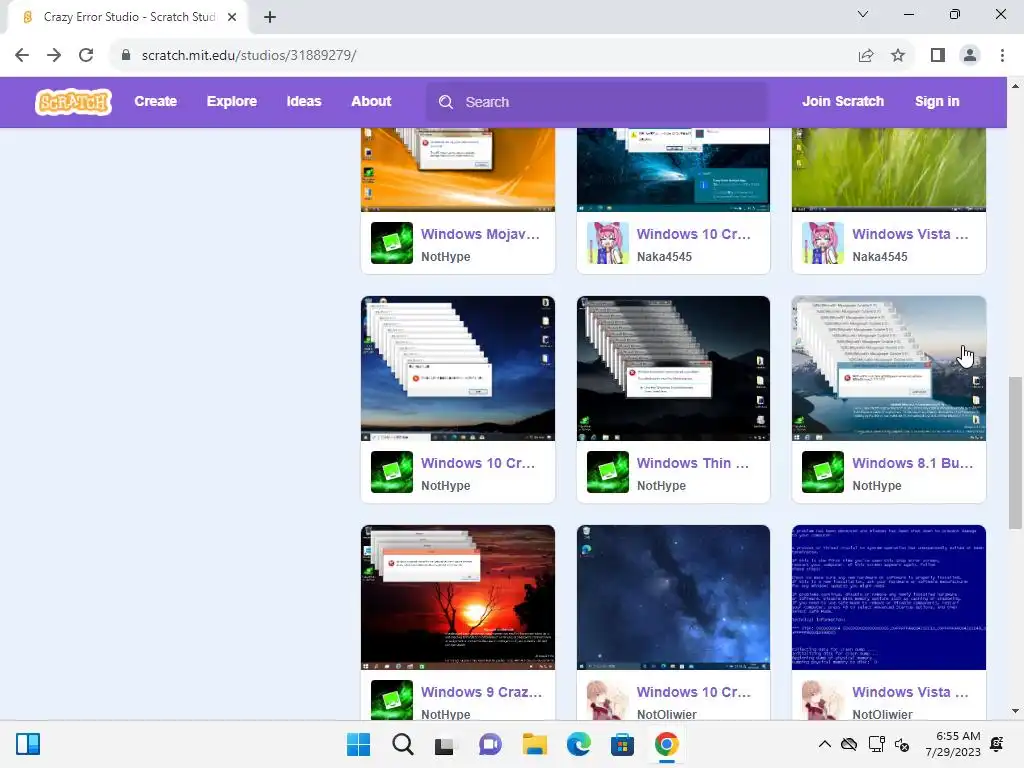Open Naka4545 avatar under Windows 10 Cr...
Viewport: 1024px width, 768px height.
point(607,243)
